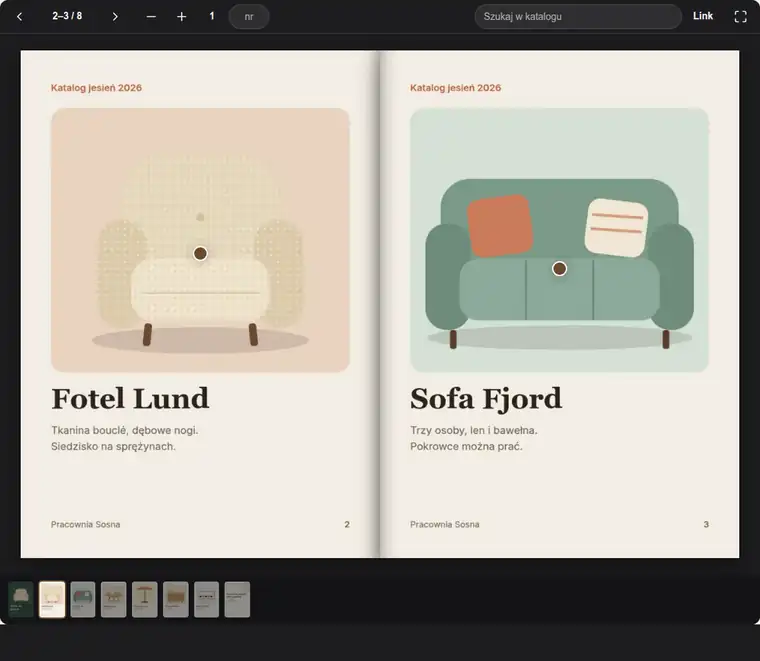
Task: Zoom in with the plus icon
Action: pyautogui.click(x=182, y=16)
